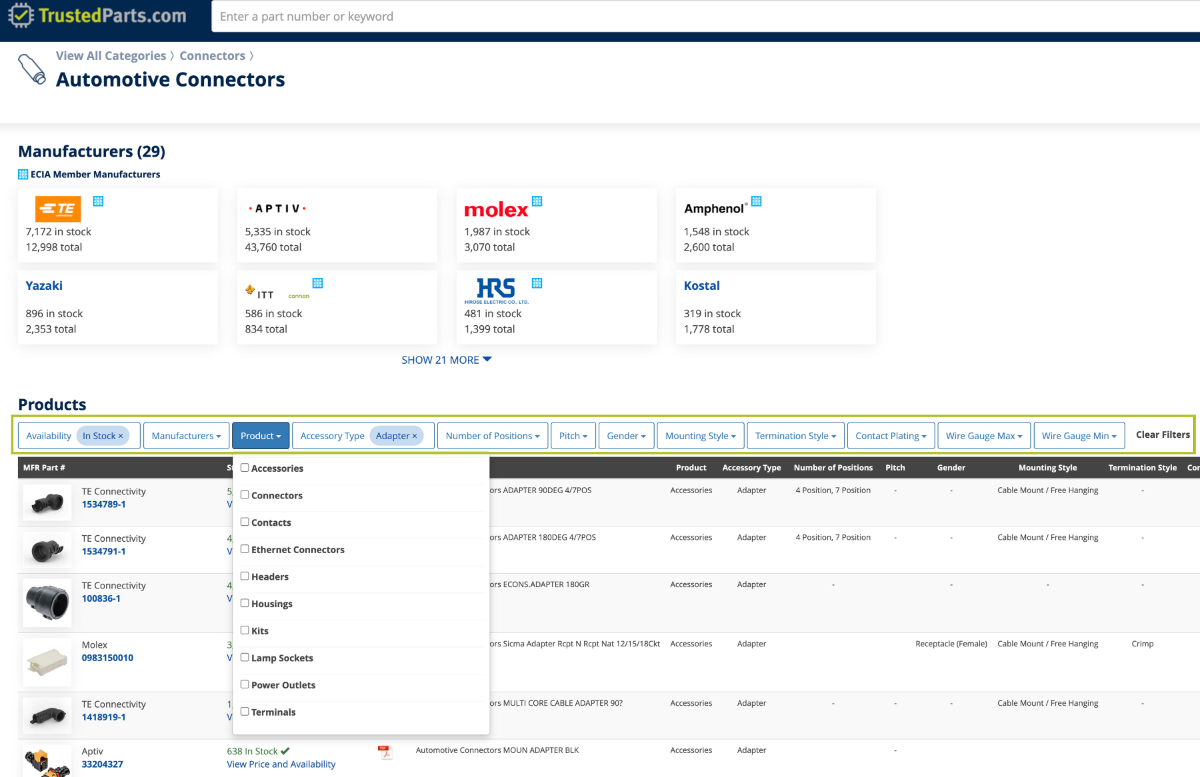Check the Connectors product option
Screen dimensions: 1200x777
click(245, 495)
